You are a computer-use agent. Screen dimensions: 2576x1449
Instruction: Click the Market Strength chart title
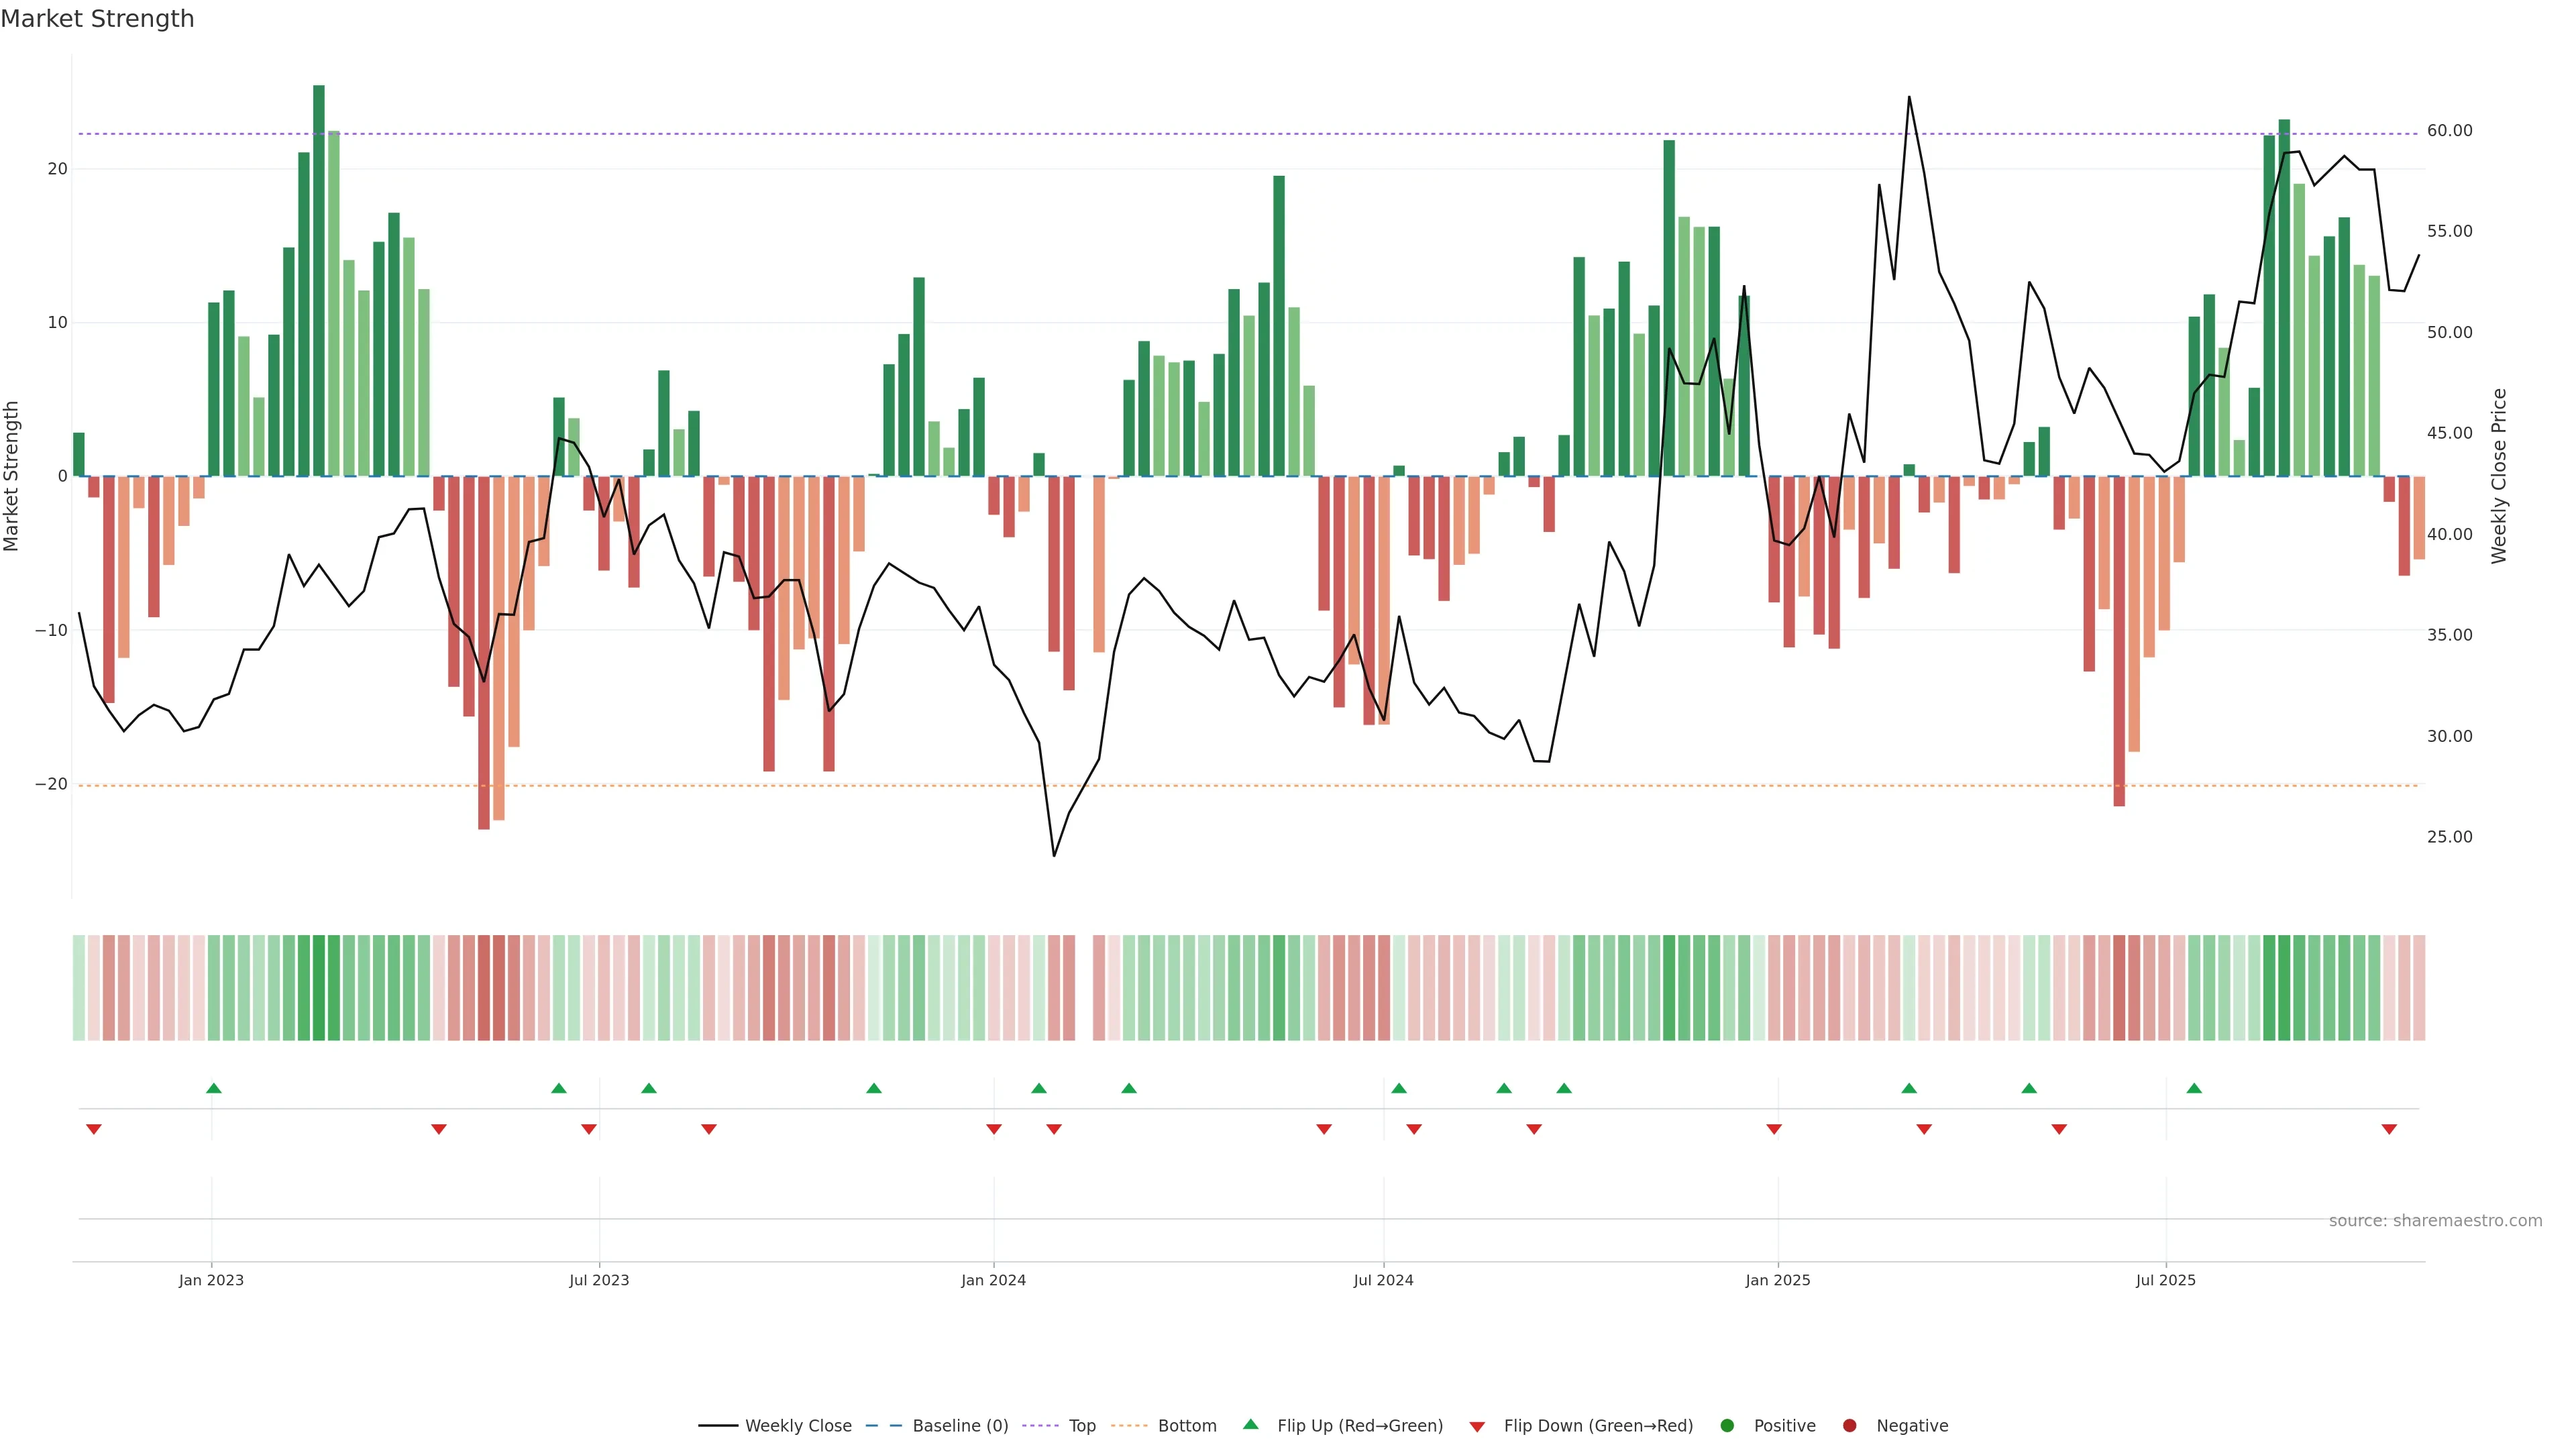(97, 19)
